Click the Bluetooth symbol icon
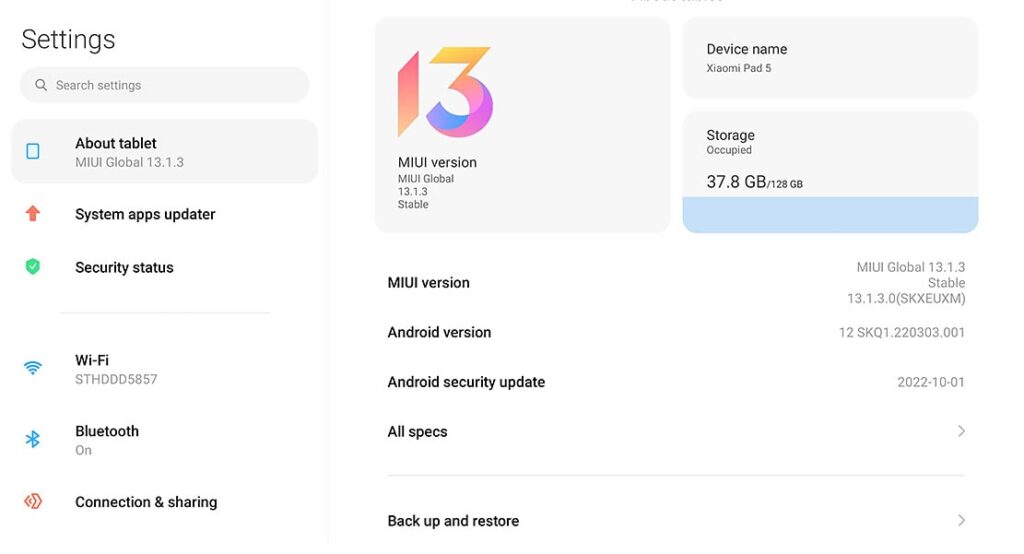The height and width of the screenshot is (554, 1024). [33, 439]
